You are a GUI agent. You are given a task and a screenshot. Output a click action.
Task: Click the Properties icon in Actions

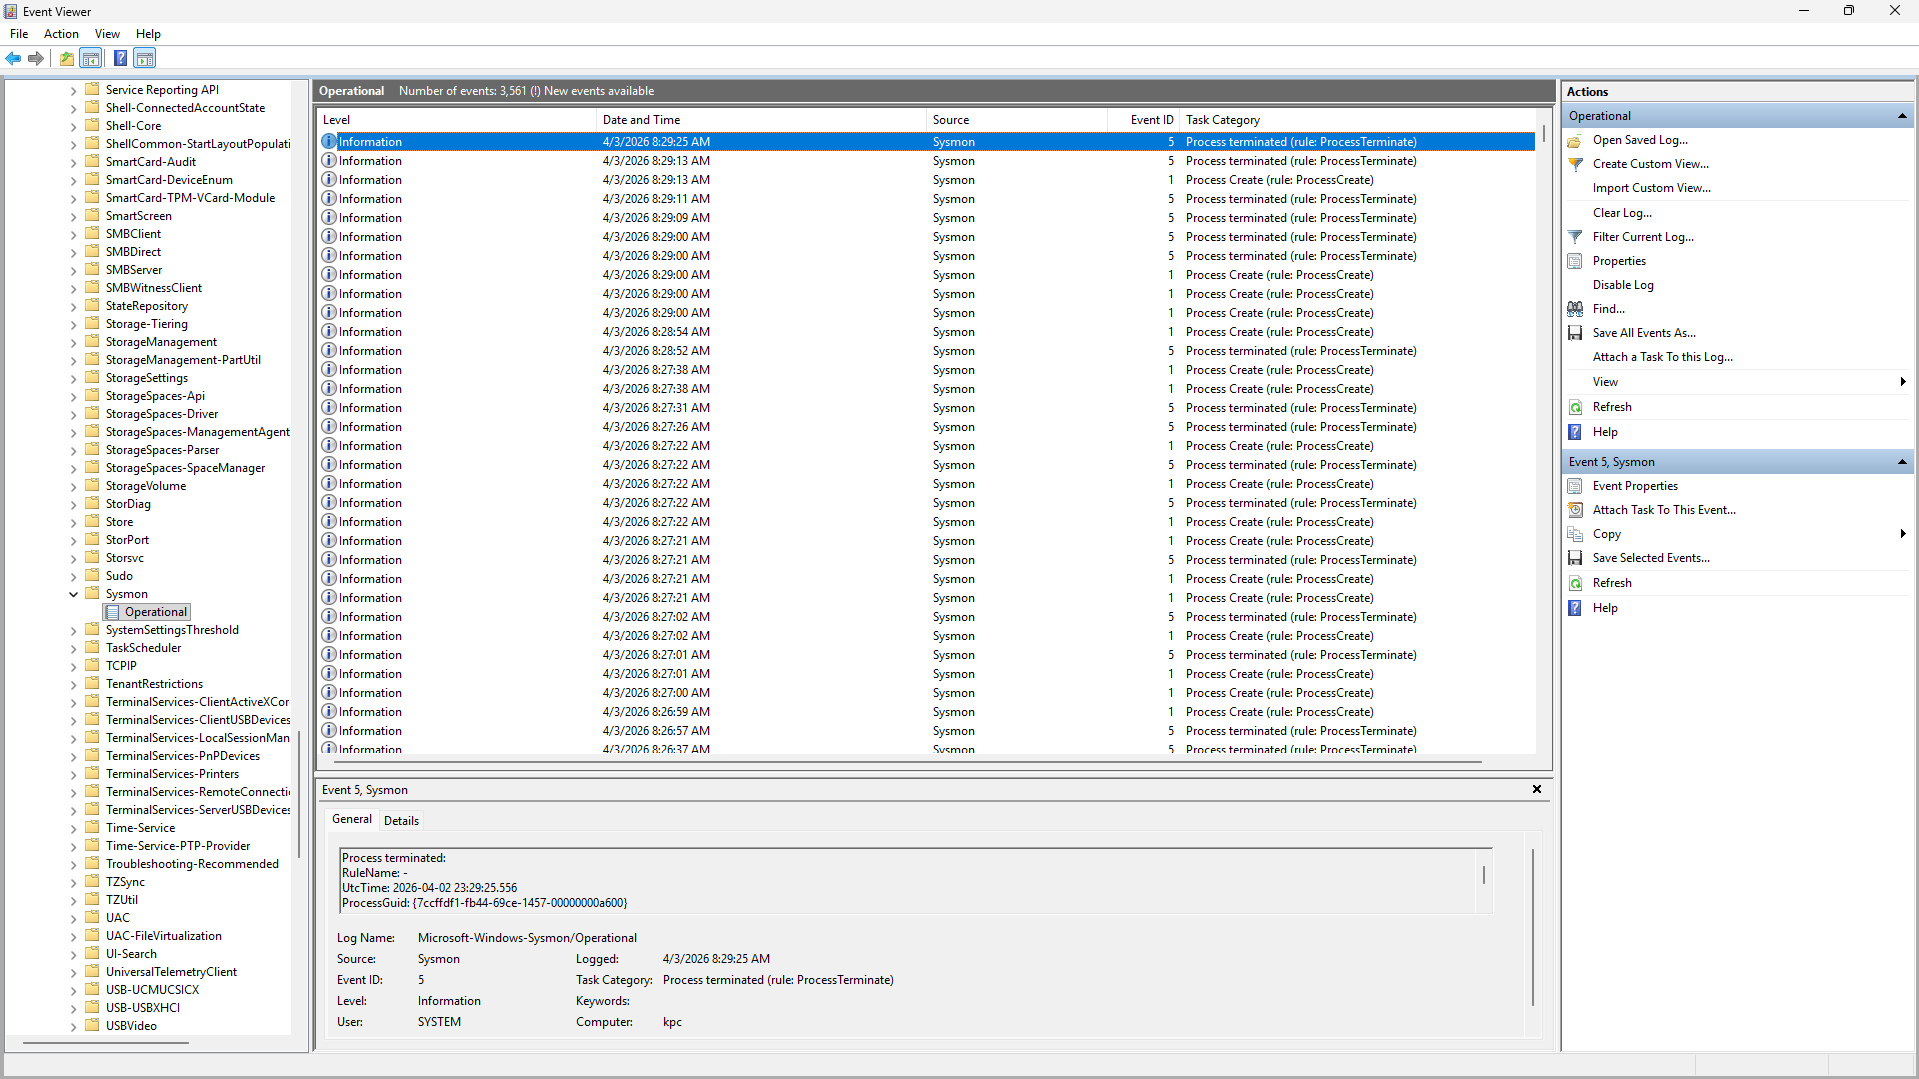coord(1575,261)
